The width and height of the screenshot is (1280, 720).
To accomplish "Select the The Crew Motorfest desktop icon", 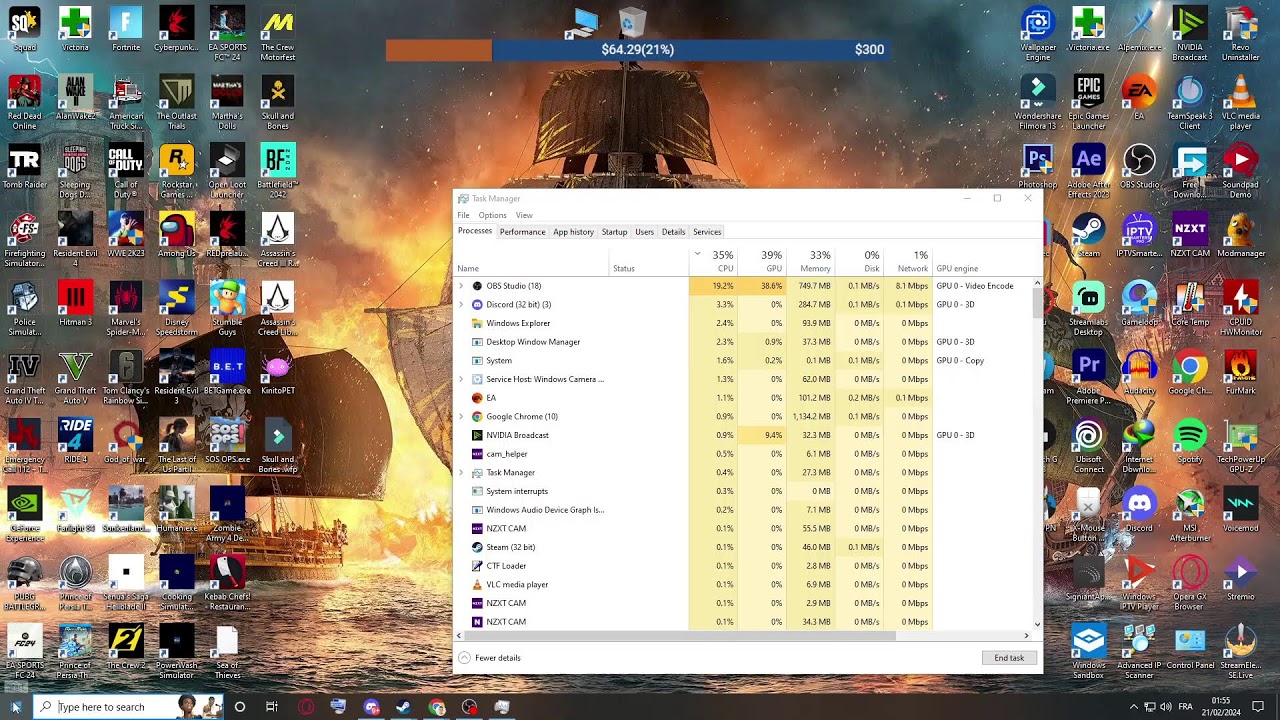I will (x=278, y=33).
